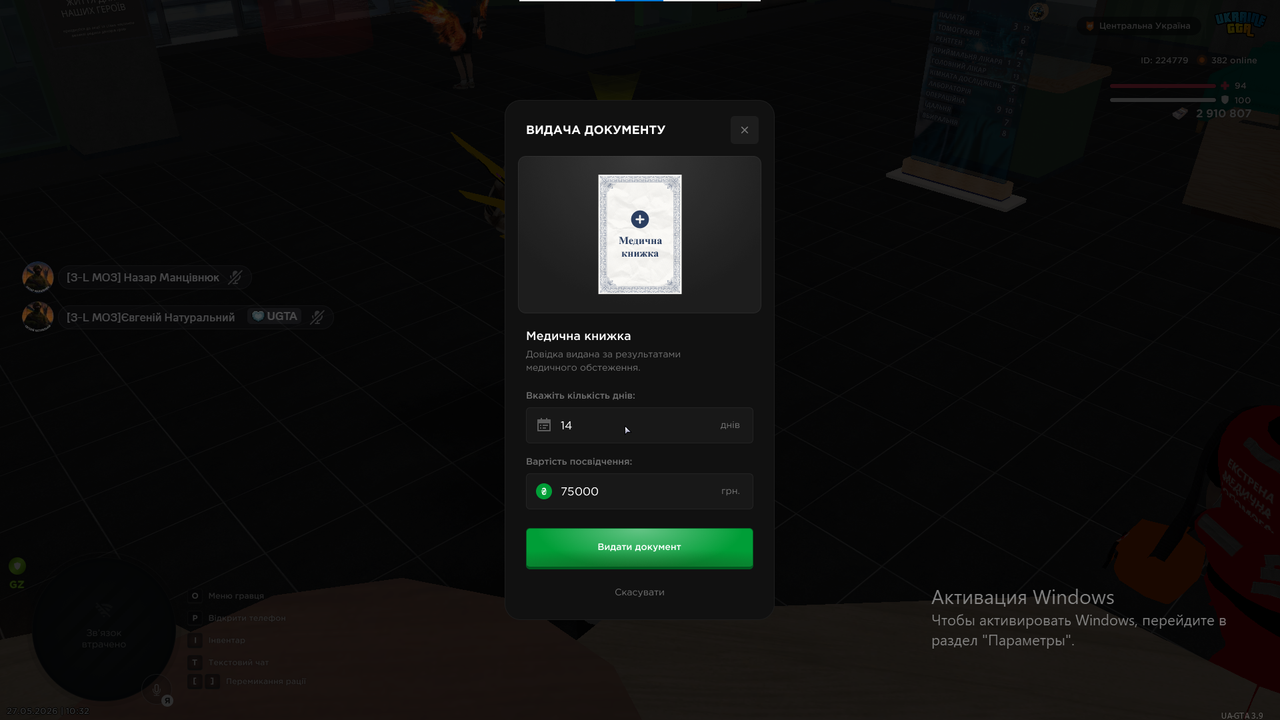1280x720 pixels.
Task: Click the Медична книжка document thumbnail
Action: click(640, 234)
